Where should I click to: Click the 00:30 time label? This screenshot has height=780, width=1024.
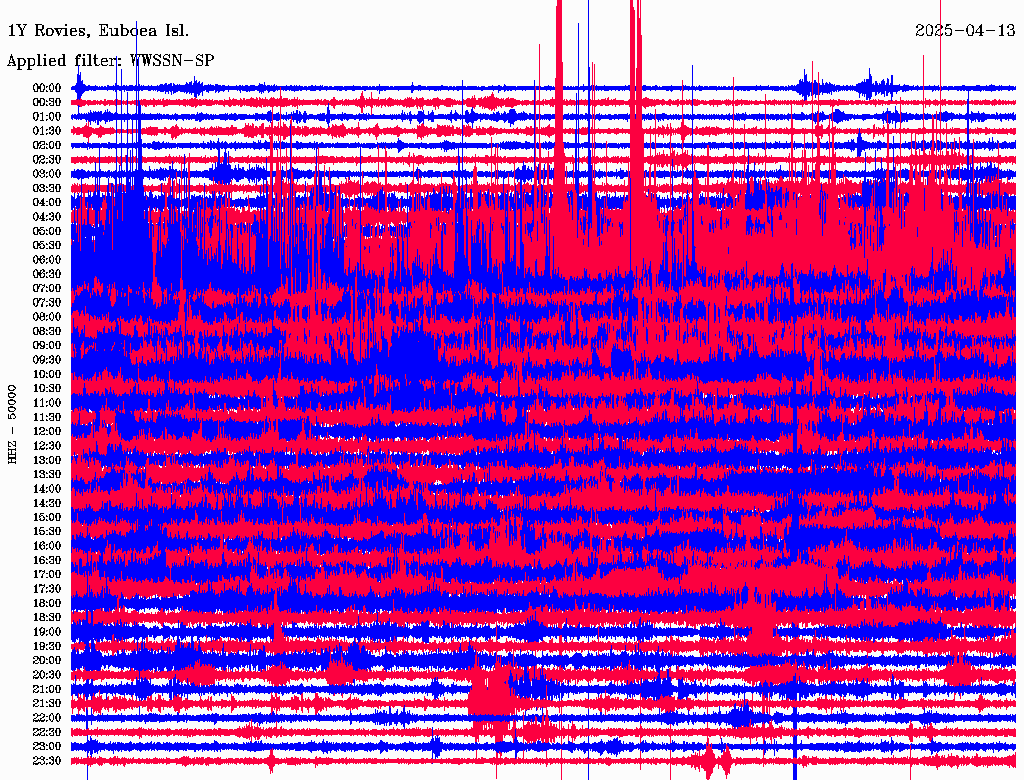pyautogui.click(x=47, y=102)
